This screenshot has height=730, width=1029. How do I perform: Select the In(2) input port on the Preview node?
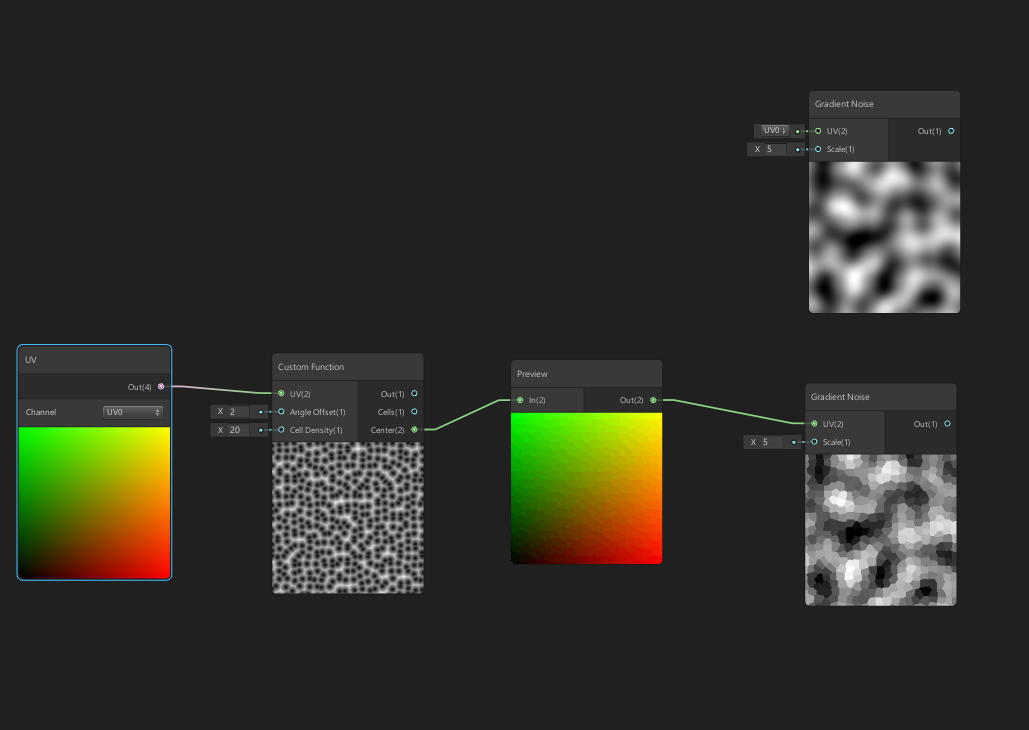(521, 399)
